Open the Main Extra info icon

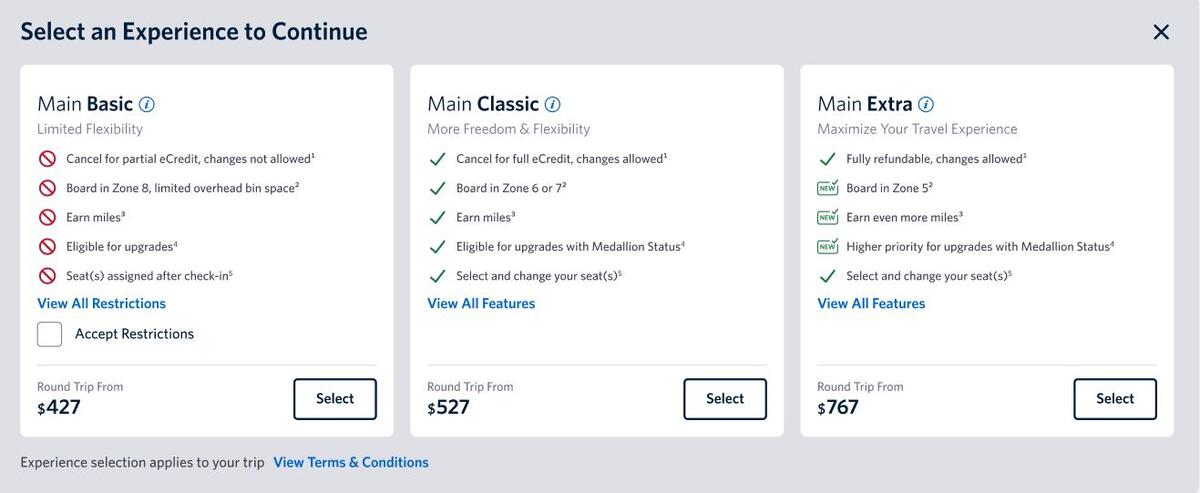pos(926,104)
